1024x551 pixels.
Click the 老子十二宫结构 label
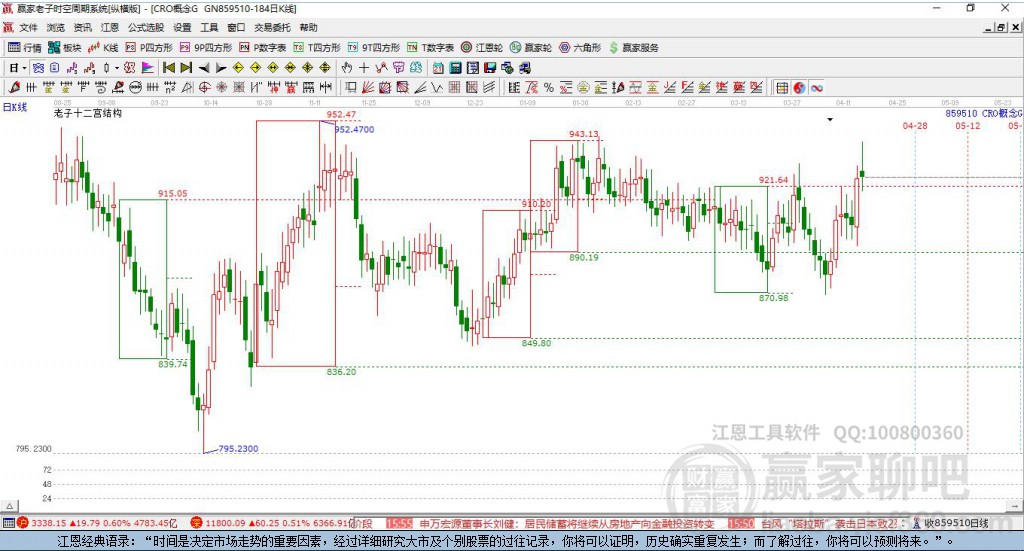click(88, 113)
